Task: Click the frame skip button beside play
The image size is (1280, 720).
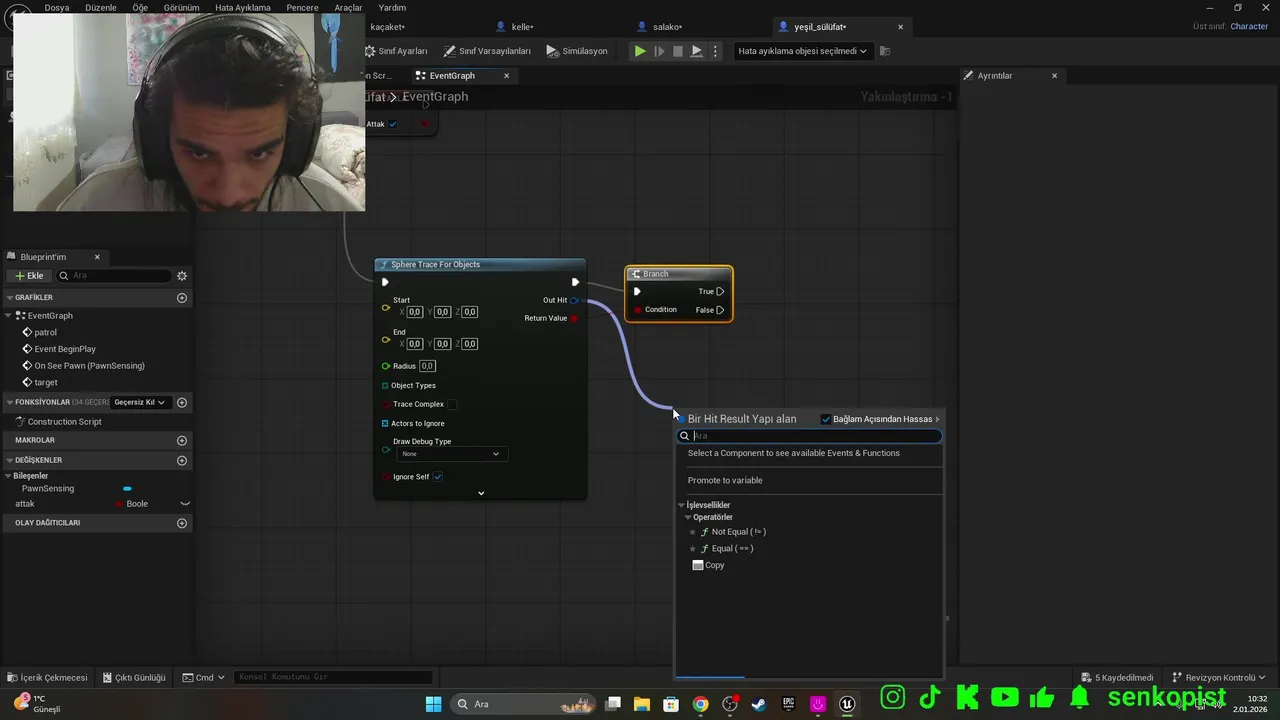Action: pos(659,51)
